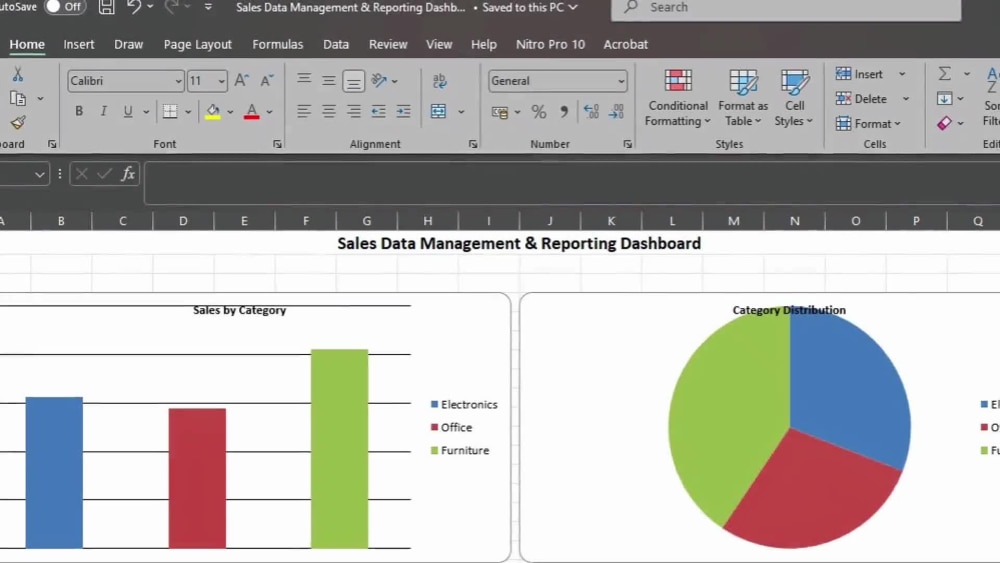Apply Percent Style
This screenshot has width=1000, height=563.
point(539,112)
